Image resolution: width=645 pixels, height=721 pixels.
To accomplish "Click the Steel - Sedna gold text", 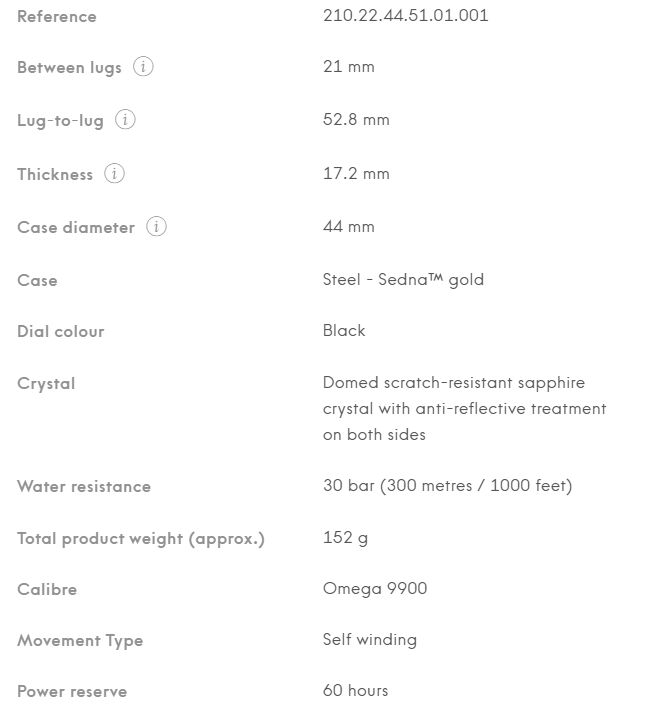I will [x=403, y=280].
